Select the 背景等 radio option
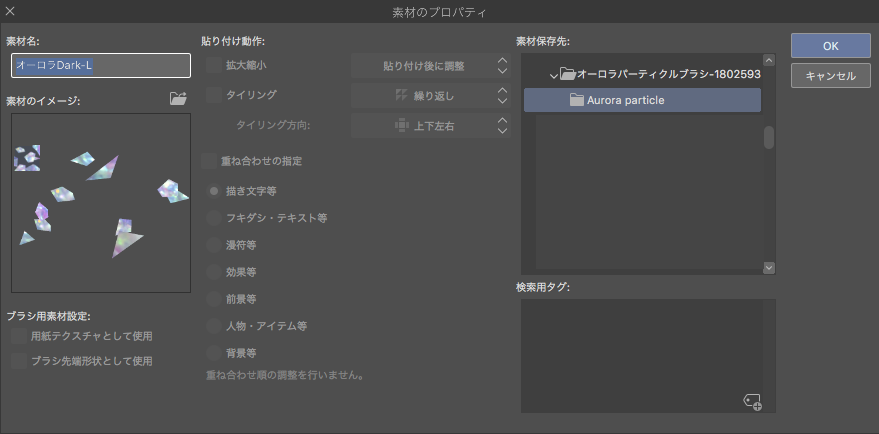 point(214,353)
